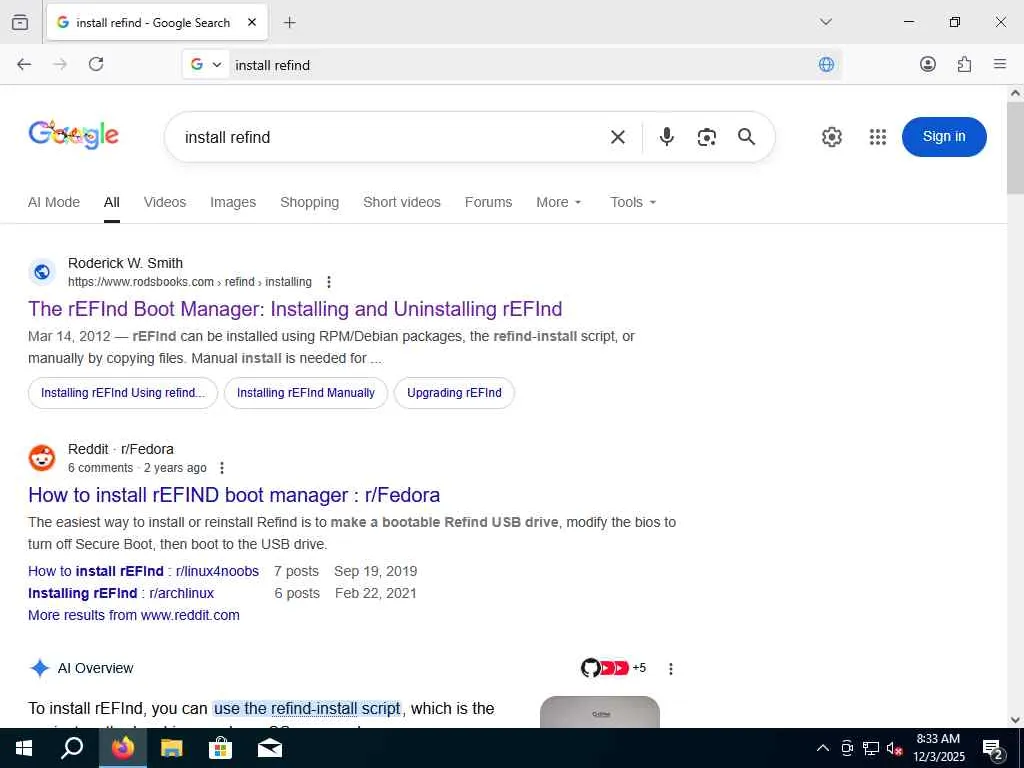Viewport: 1024px width, 768px height.
Task: Show hidden system tray icons chevron
Action: coord(823,748)
